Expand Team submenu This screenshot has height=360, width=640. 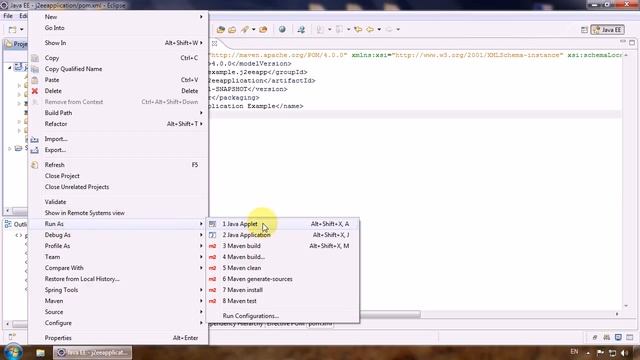coord(118,257)
